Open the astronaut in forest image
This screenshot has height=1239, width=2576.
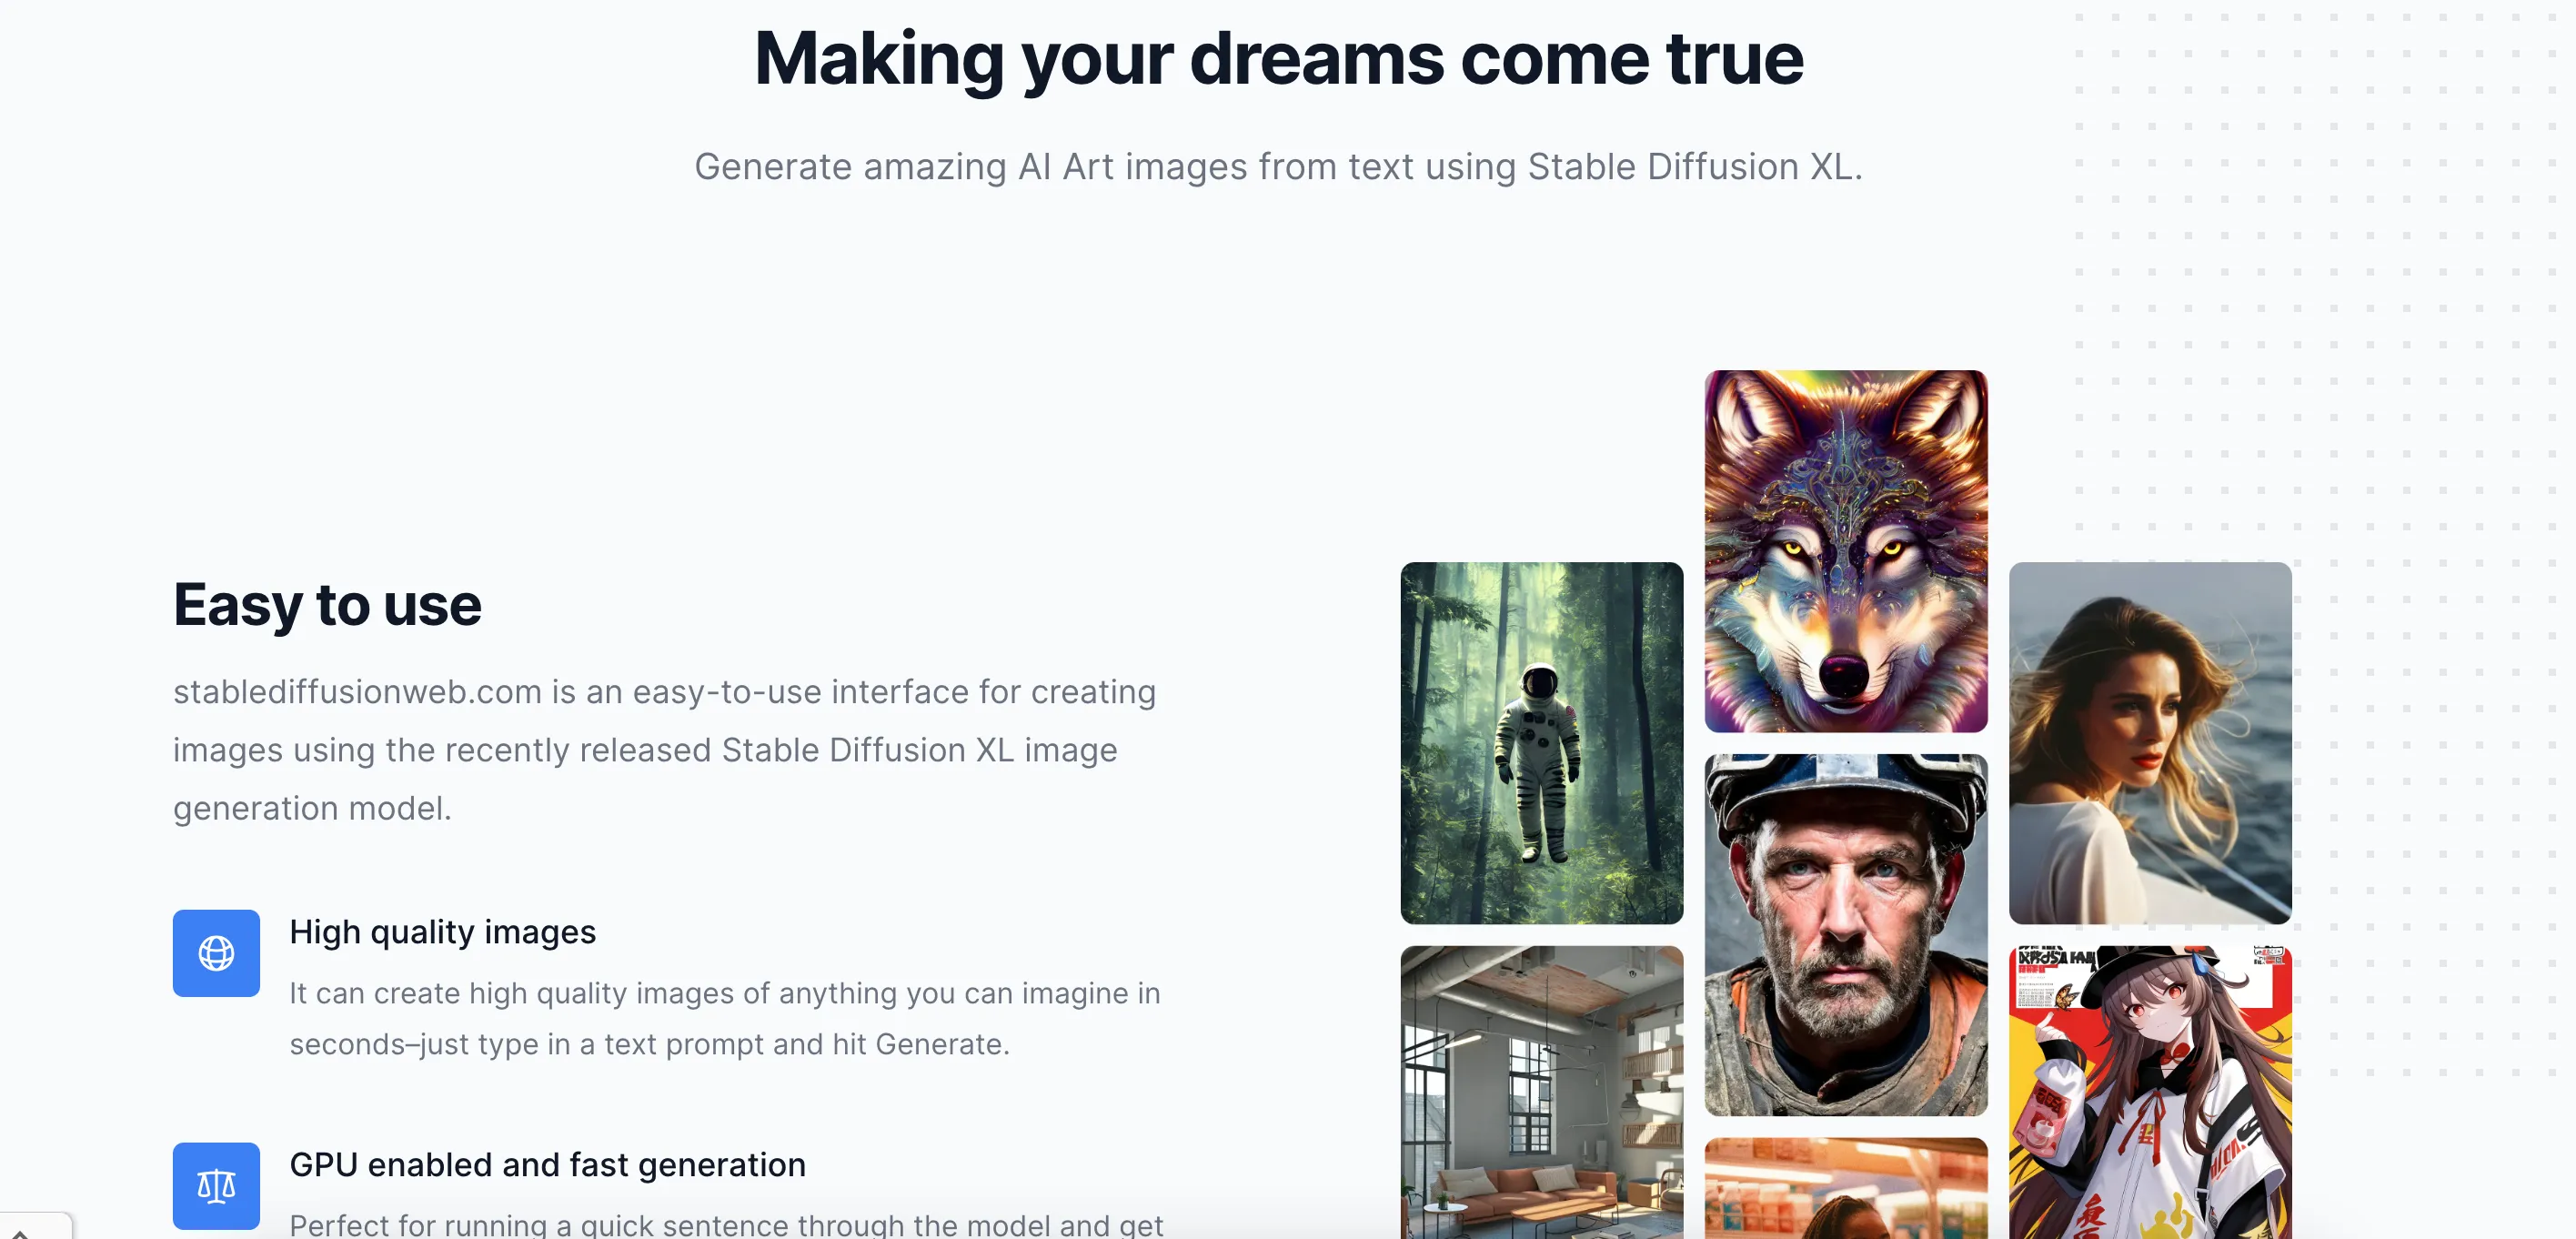point(1542,743)
